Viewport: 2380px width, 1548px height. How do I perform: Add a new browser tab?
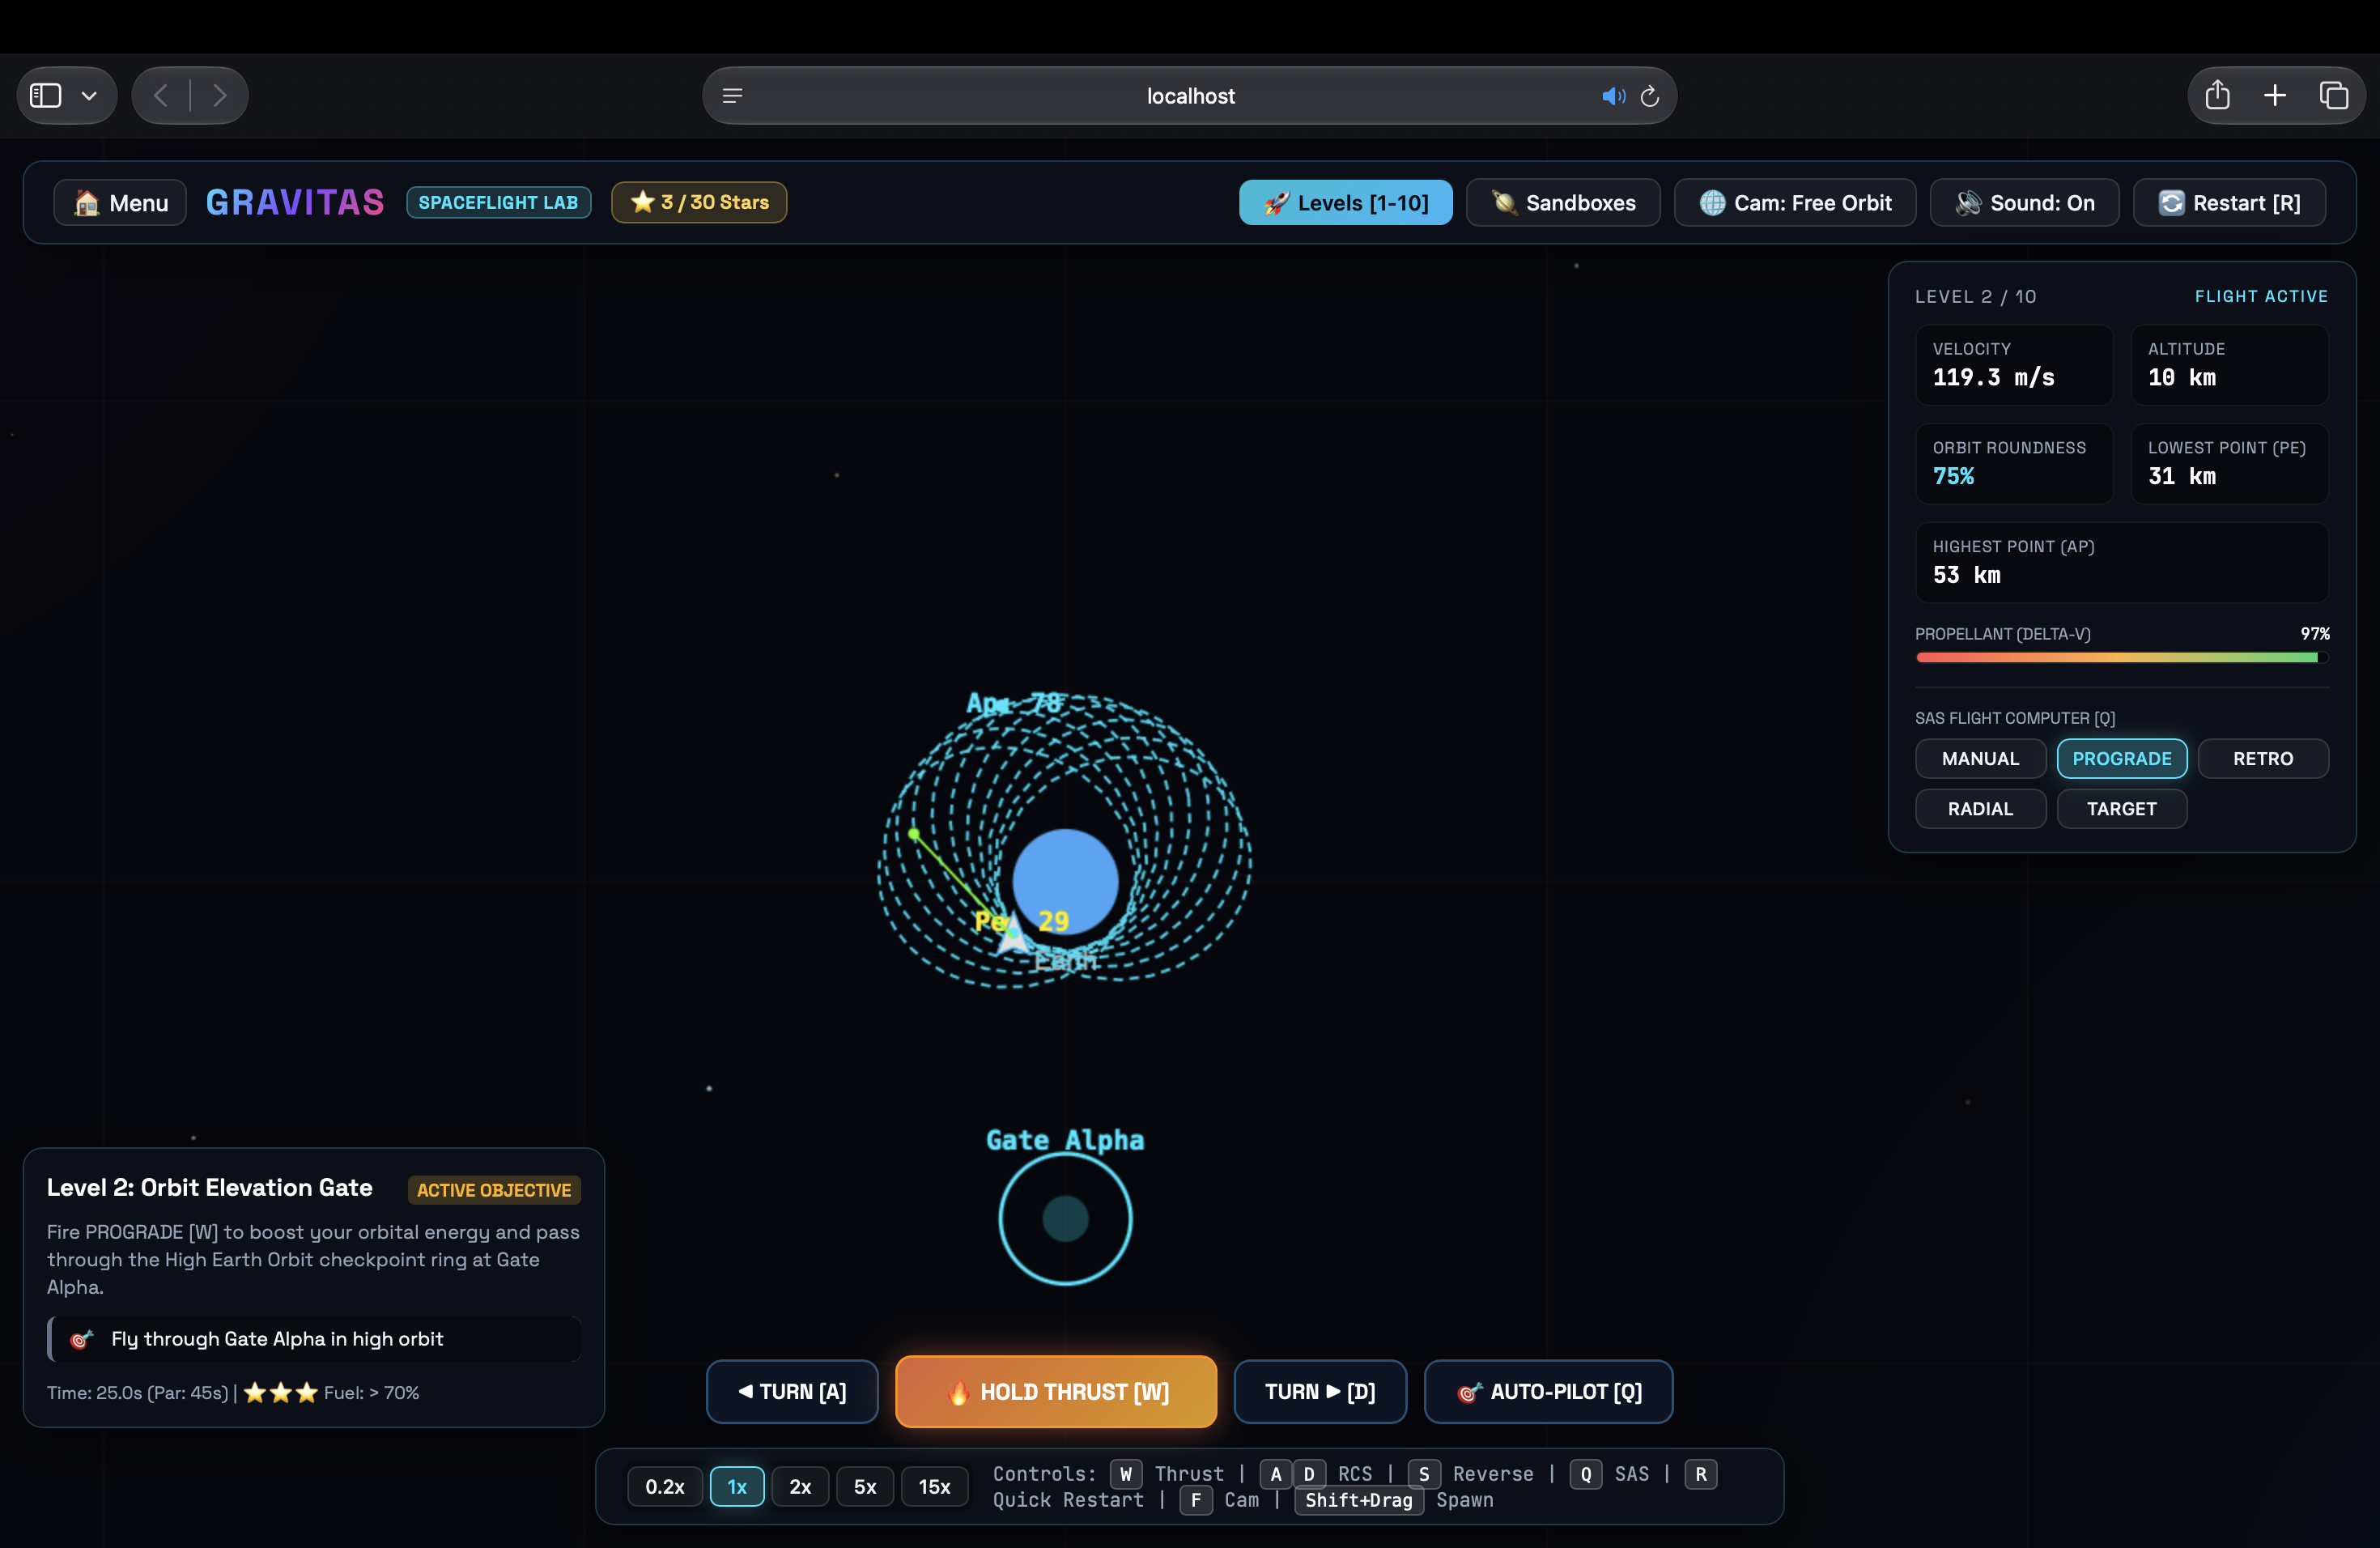(x=2275, y=95)
